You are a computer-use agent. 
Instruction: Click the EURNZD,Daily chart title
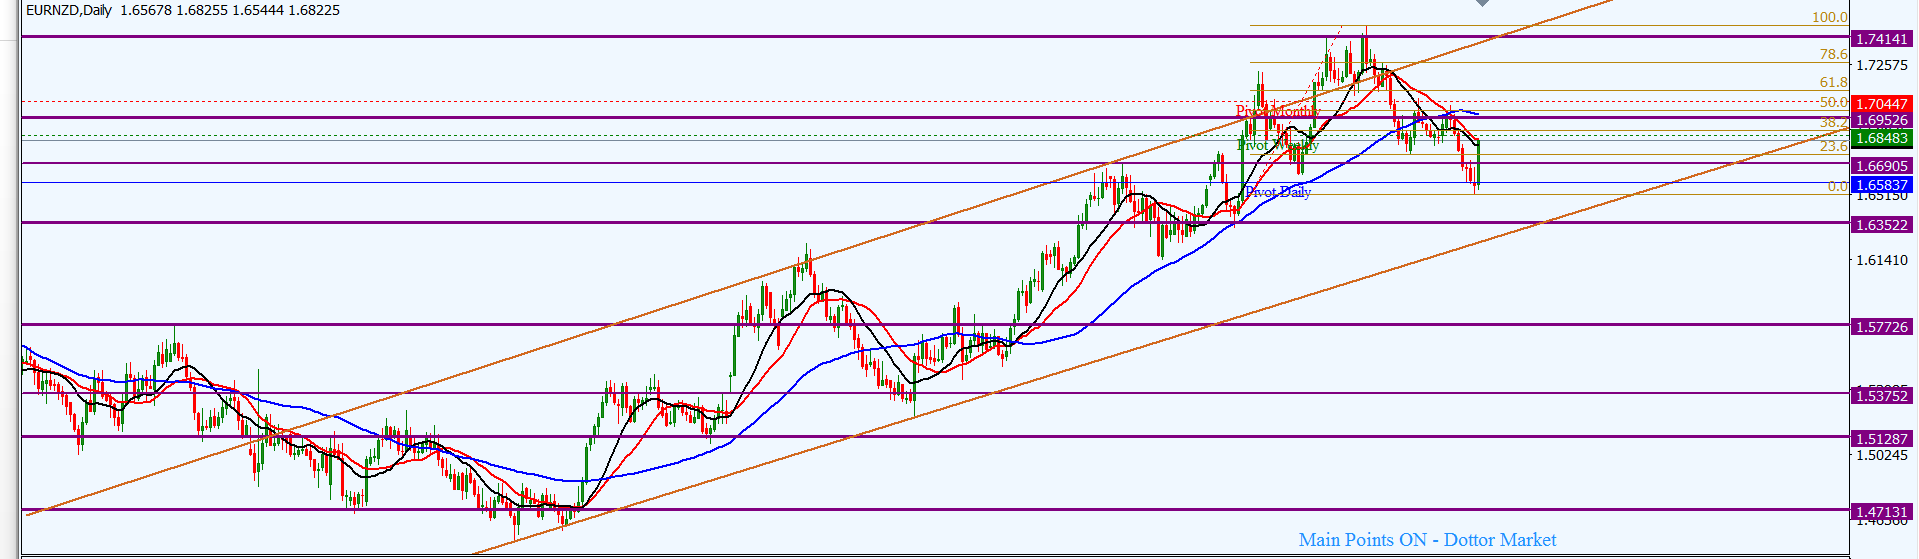tap(69, 10)
